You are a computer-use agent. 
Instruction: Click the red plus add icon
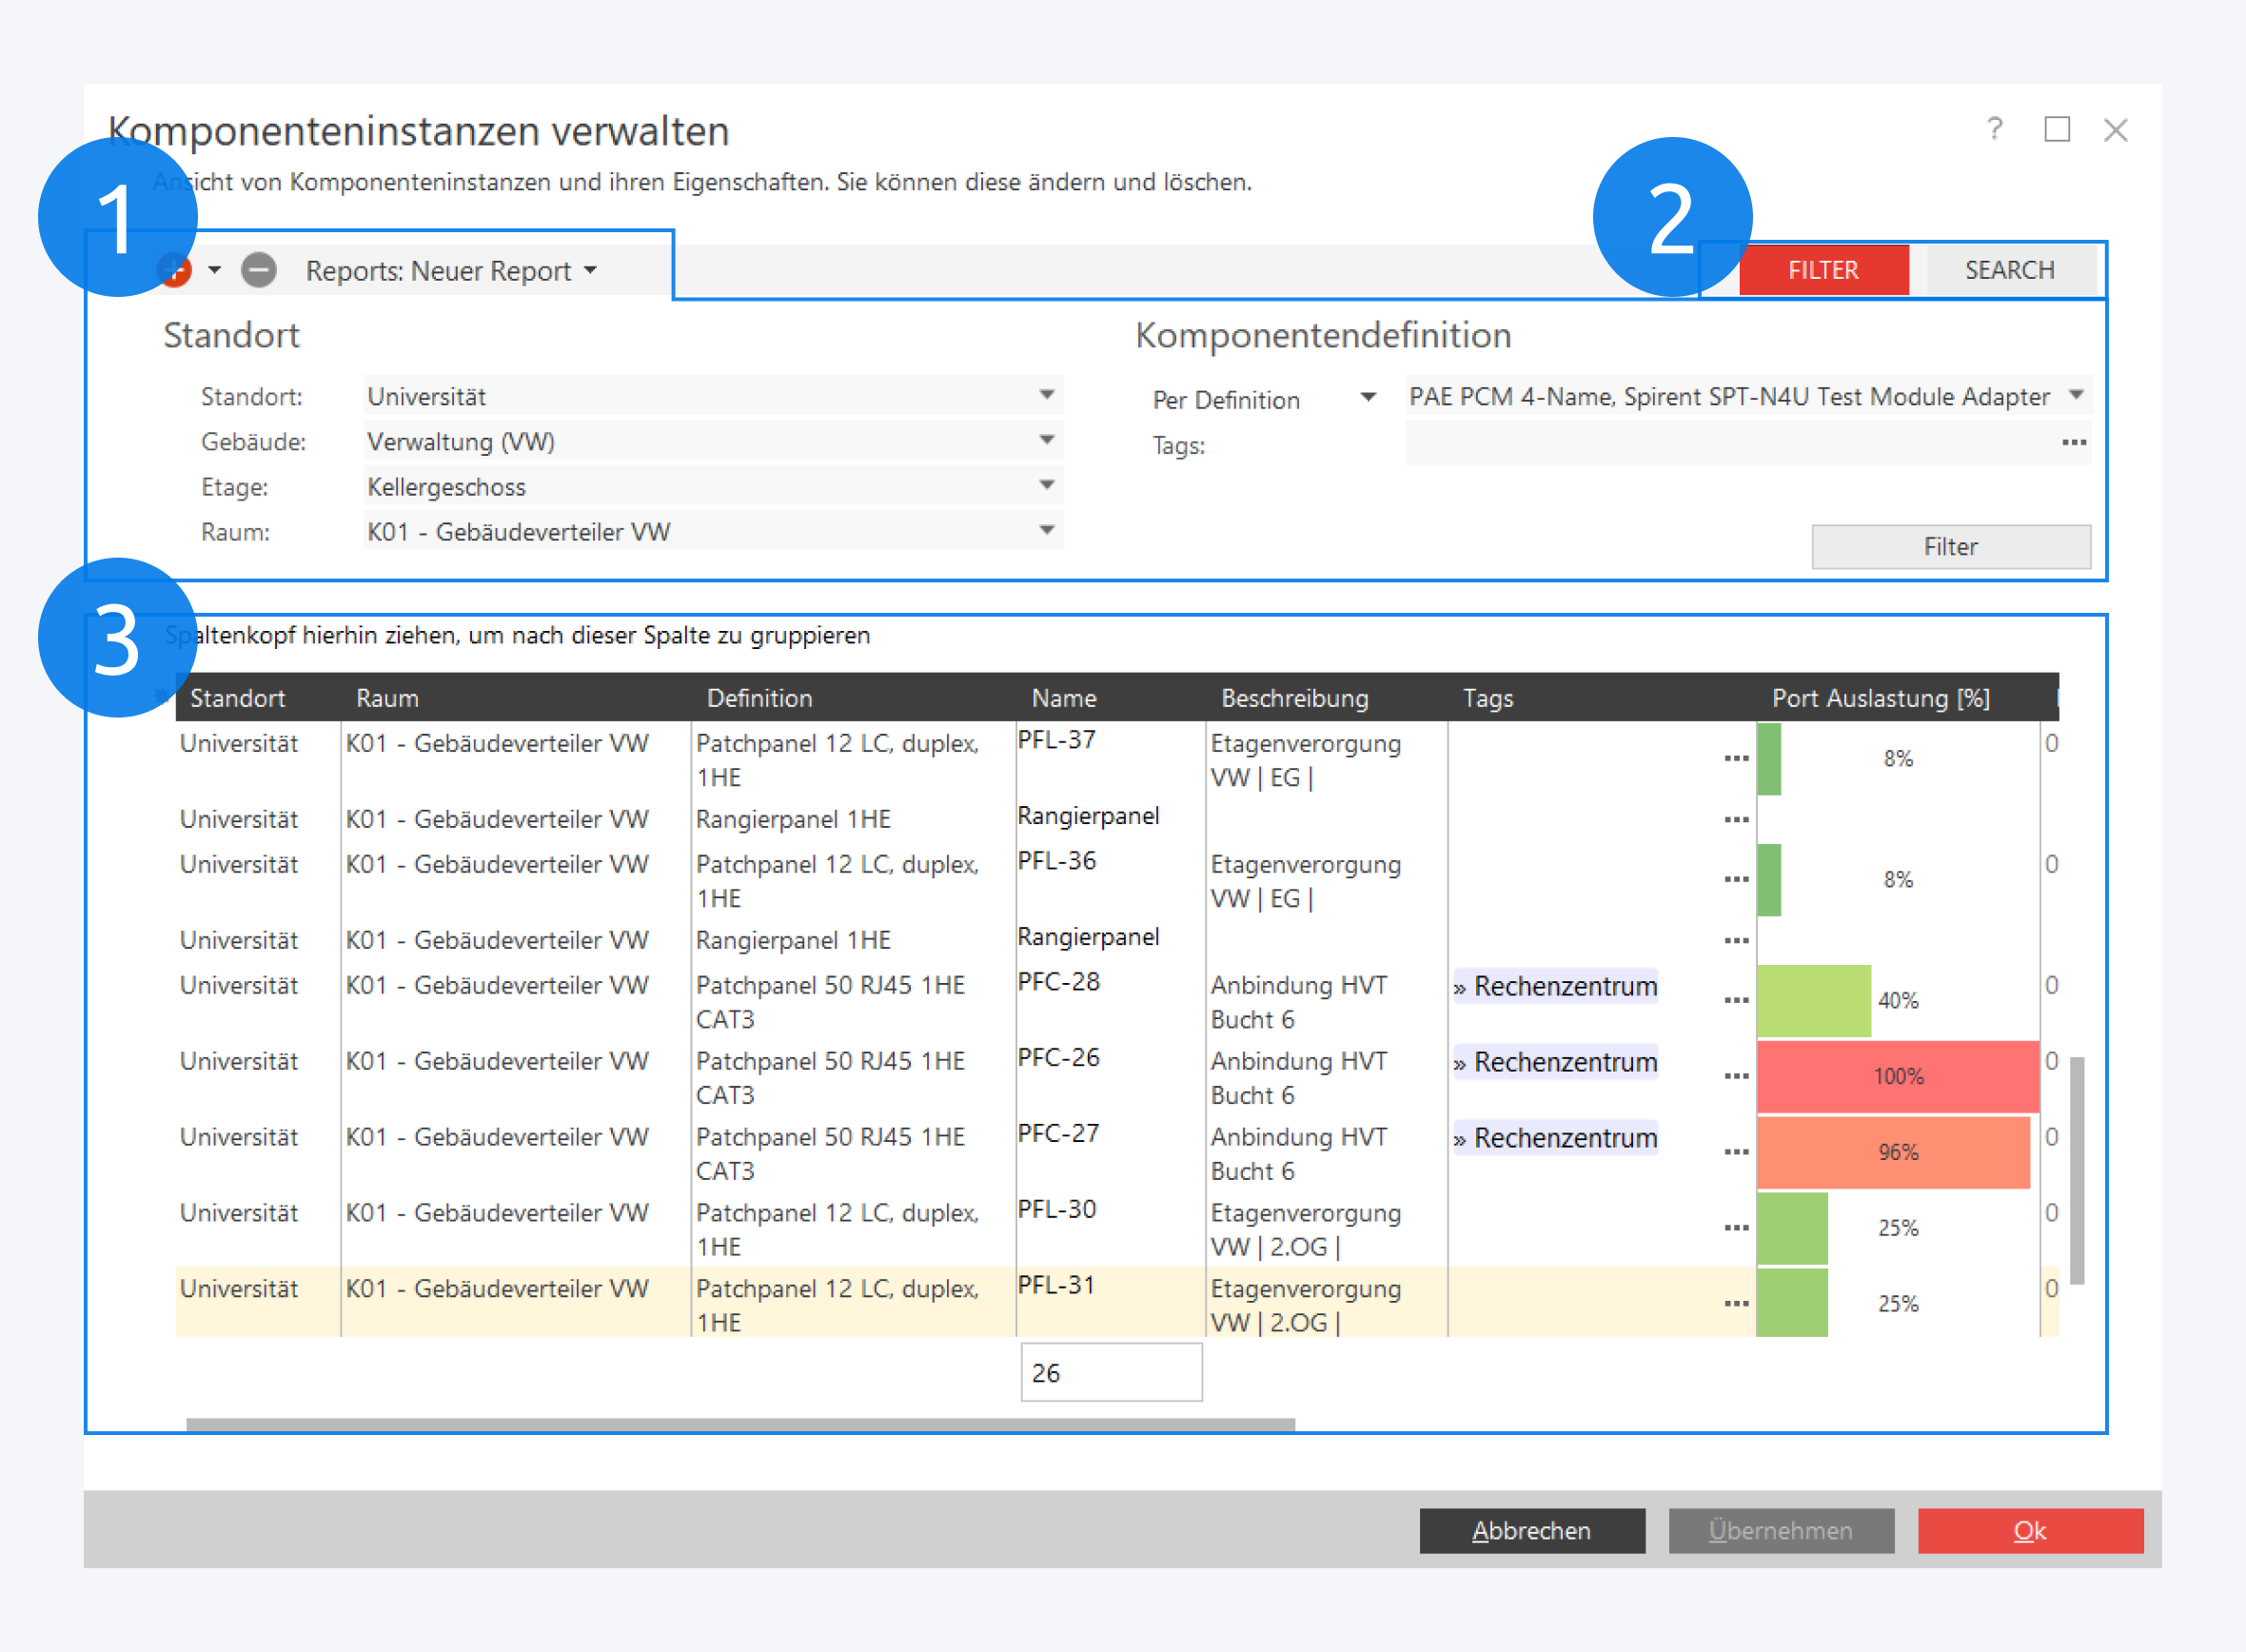point(176,270)
